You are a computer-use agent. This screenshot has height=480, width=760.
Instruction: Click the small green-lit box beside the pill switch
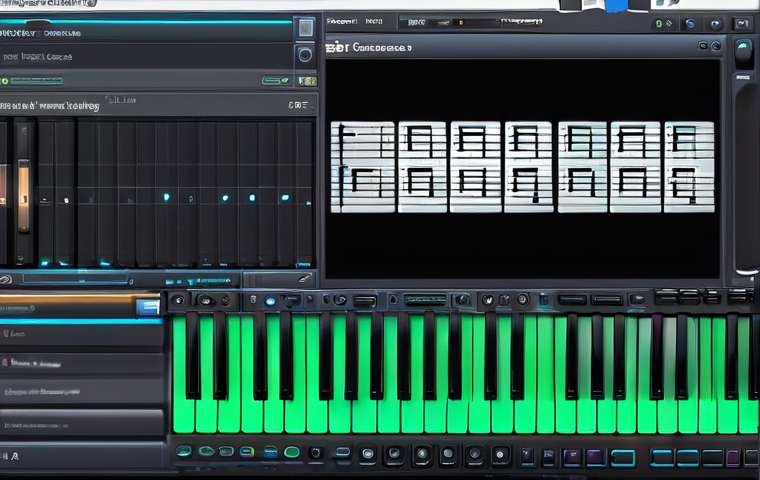307,81
